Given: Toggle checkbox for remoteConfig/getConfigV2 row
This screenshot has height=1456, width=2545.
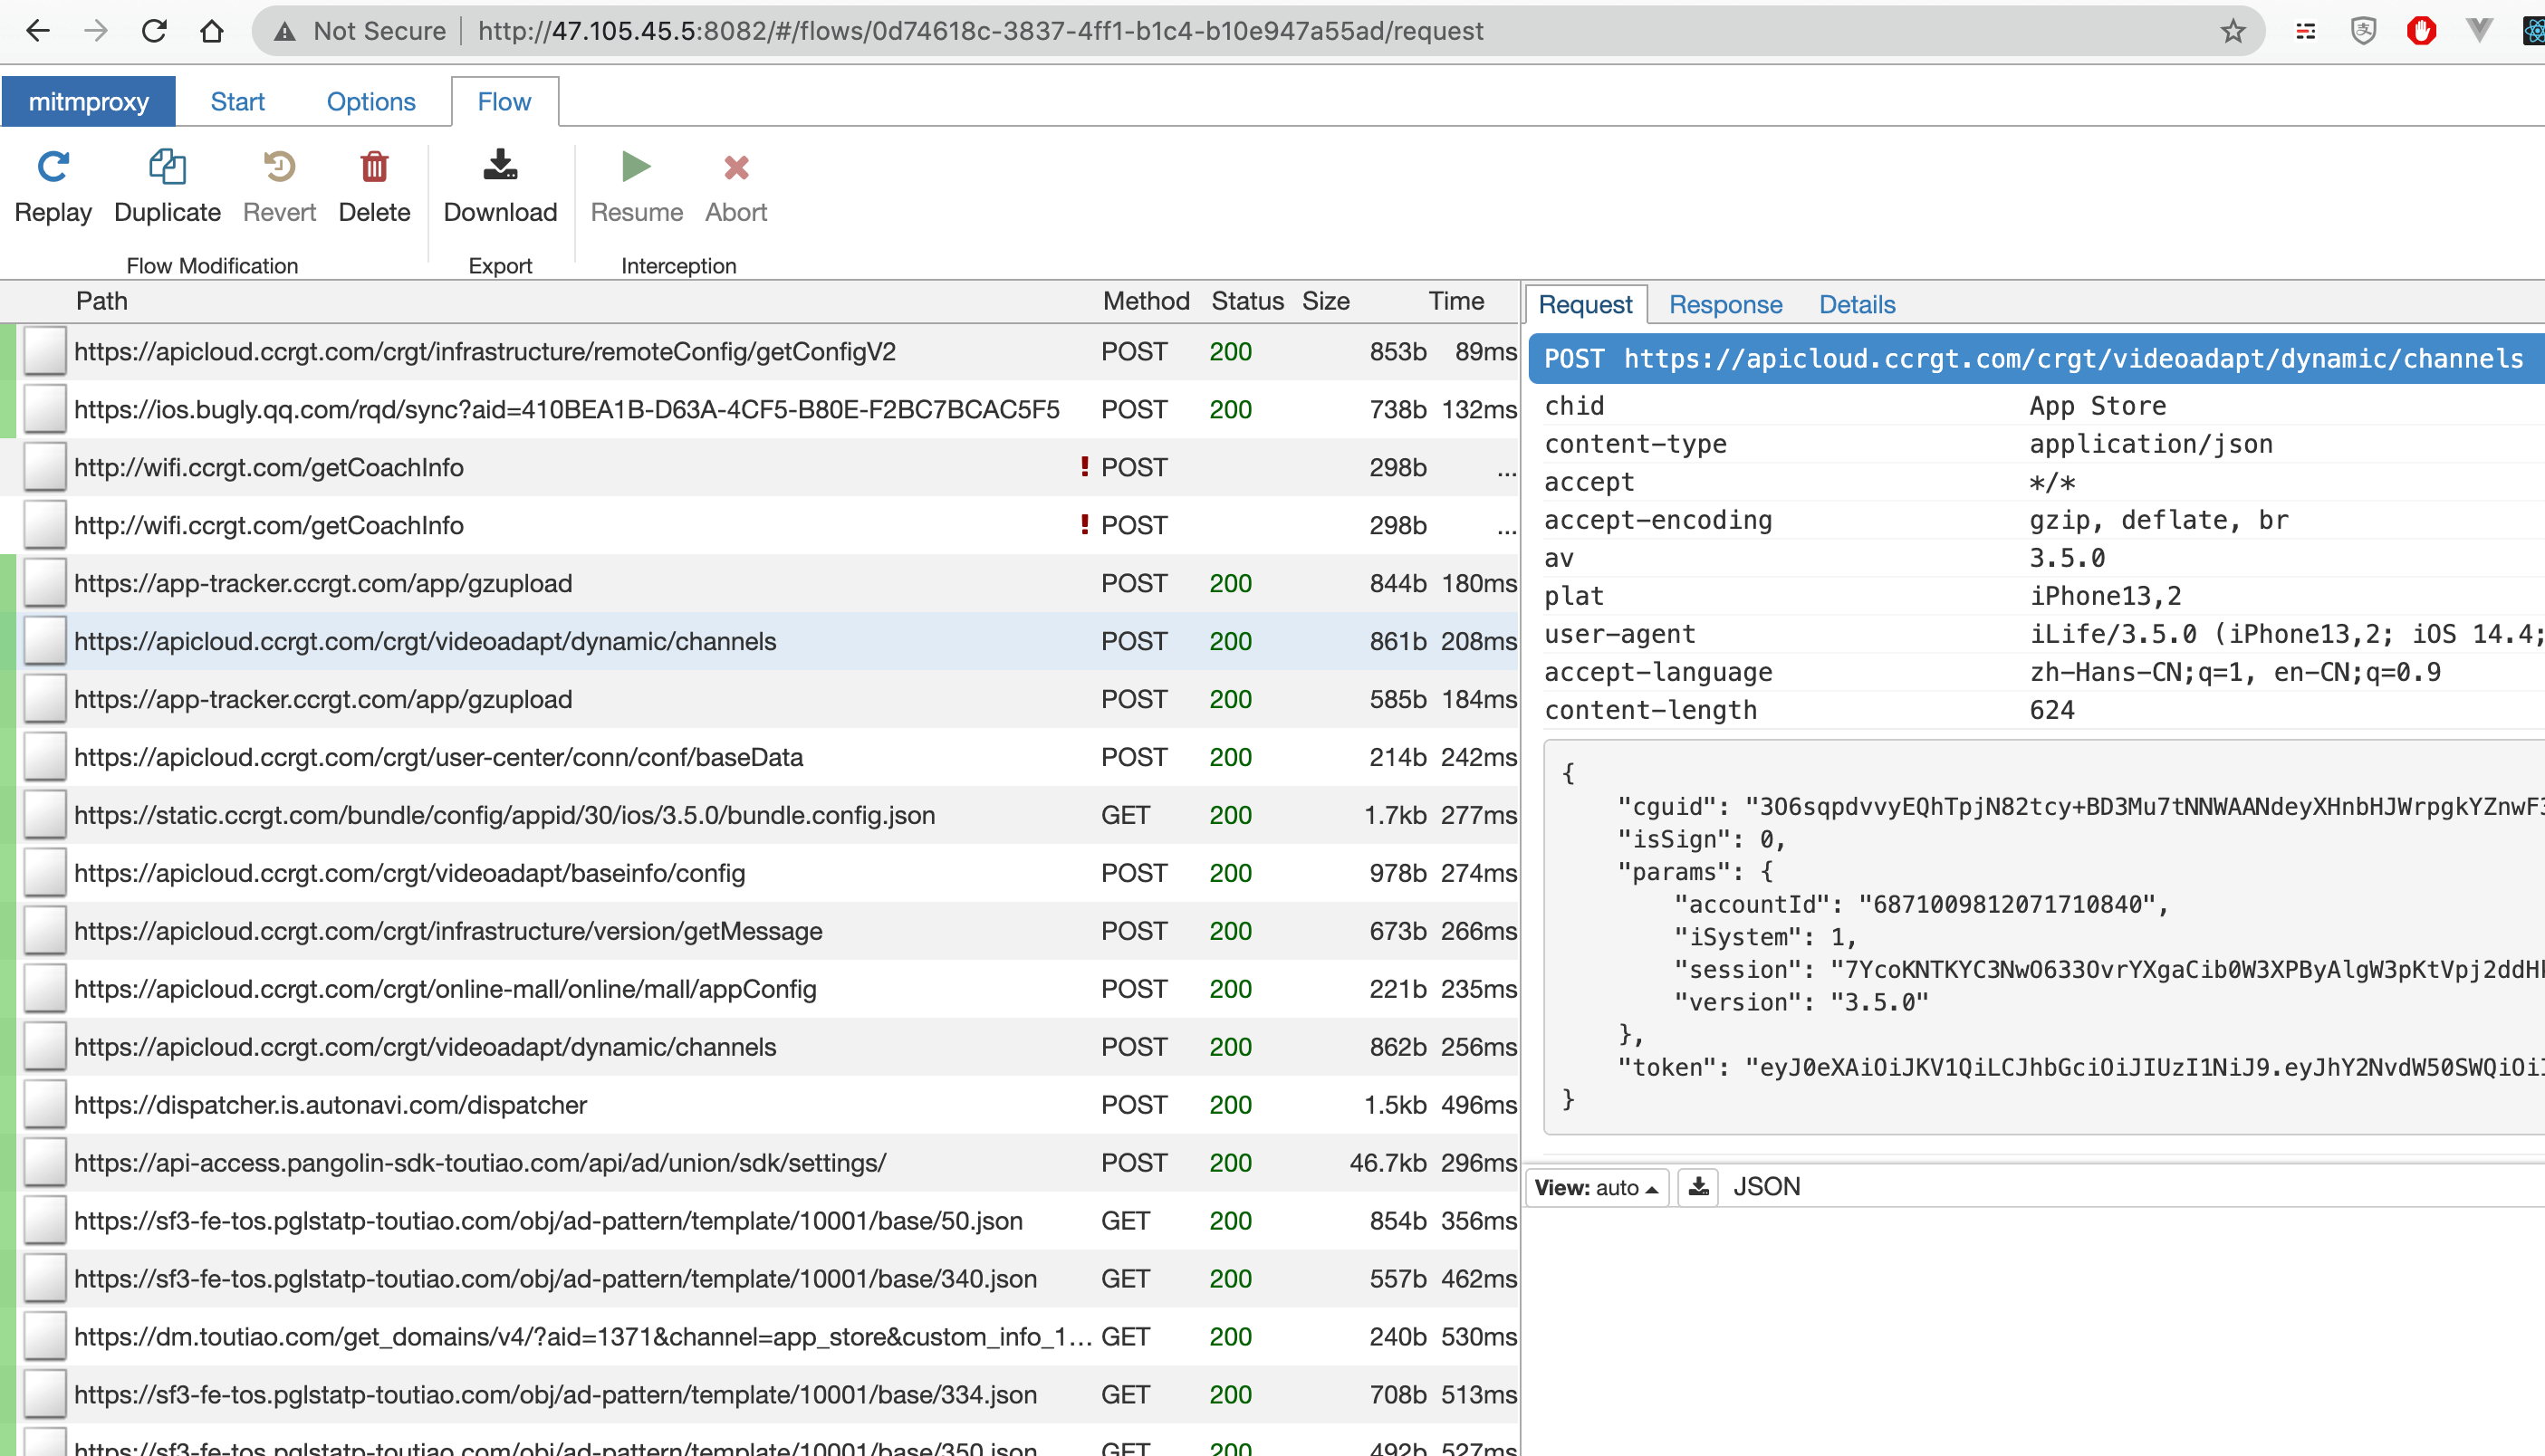Looking at the screenshot, I should pyautogui.click(x=42, y=351).
